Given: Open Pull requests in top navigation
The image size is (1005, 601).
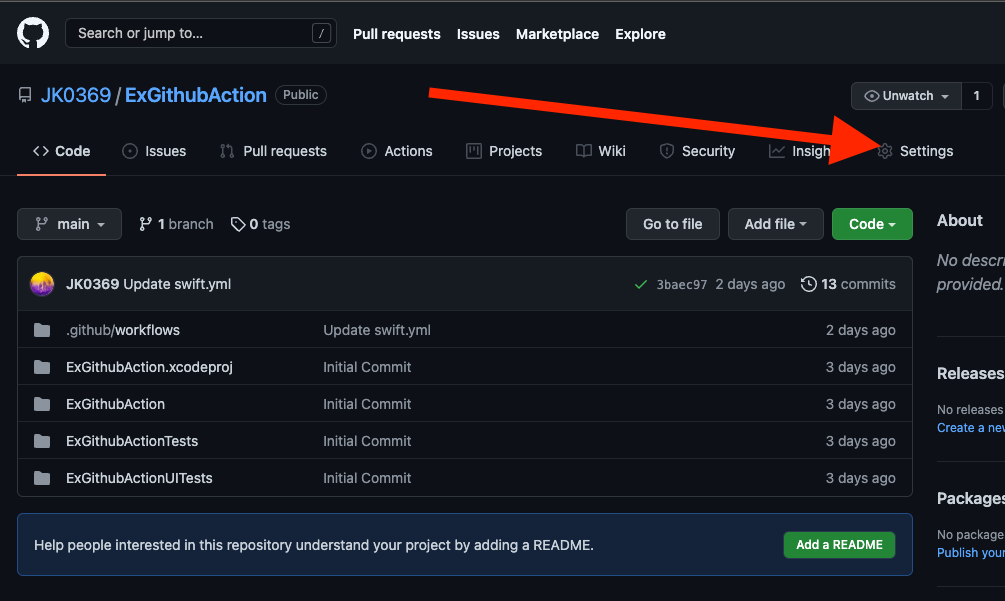Looking at the screenshot, I should (x=397, y=34).
